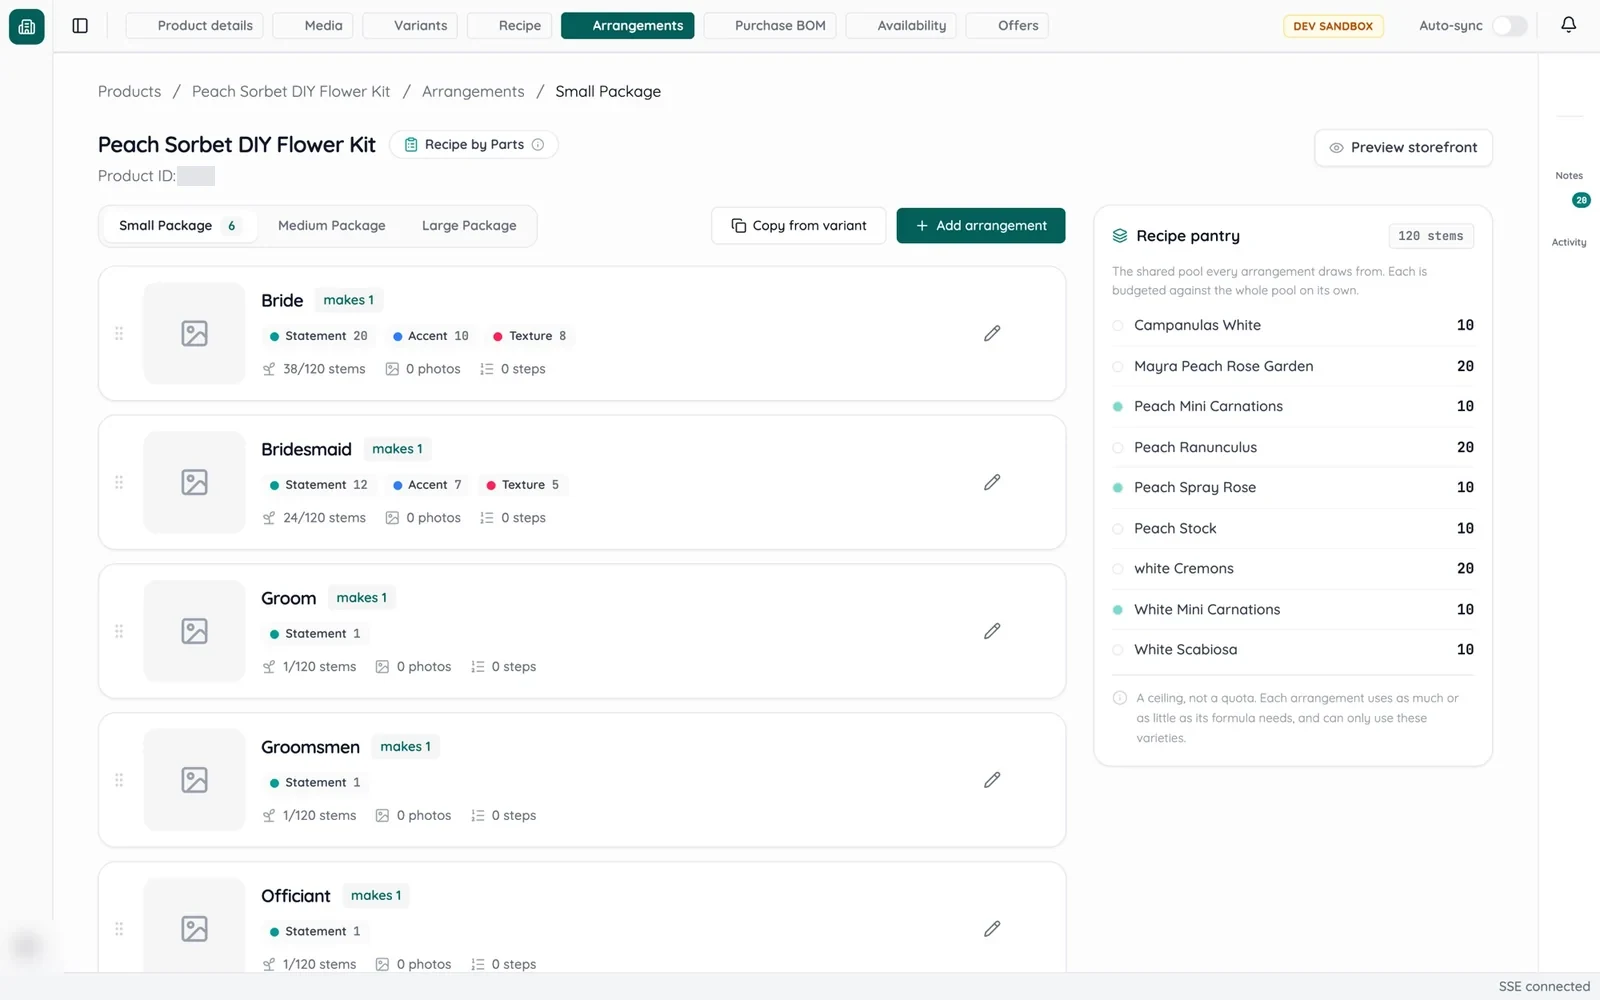Select the Medium Package variant tab
The image size is (1600, 1000).
pyautogui.click(x=331, y=226)
